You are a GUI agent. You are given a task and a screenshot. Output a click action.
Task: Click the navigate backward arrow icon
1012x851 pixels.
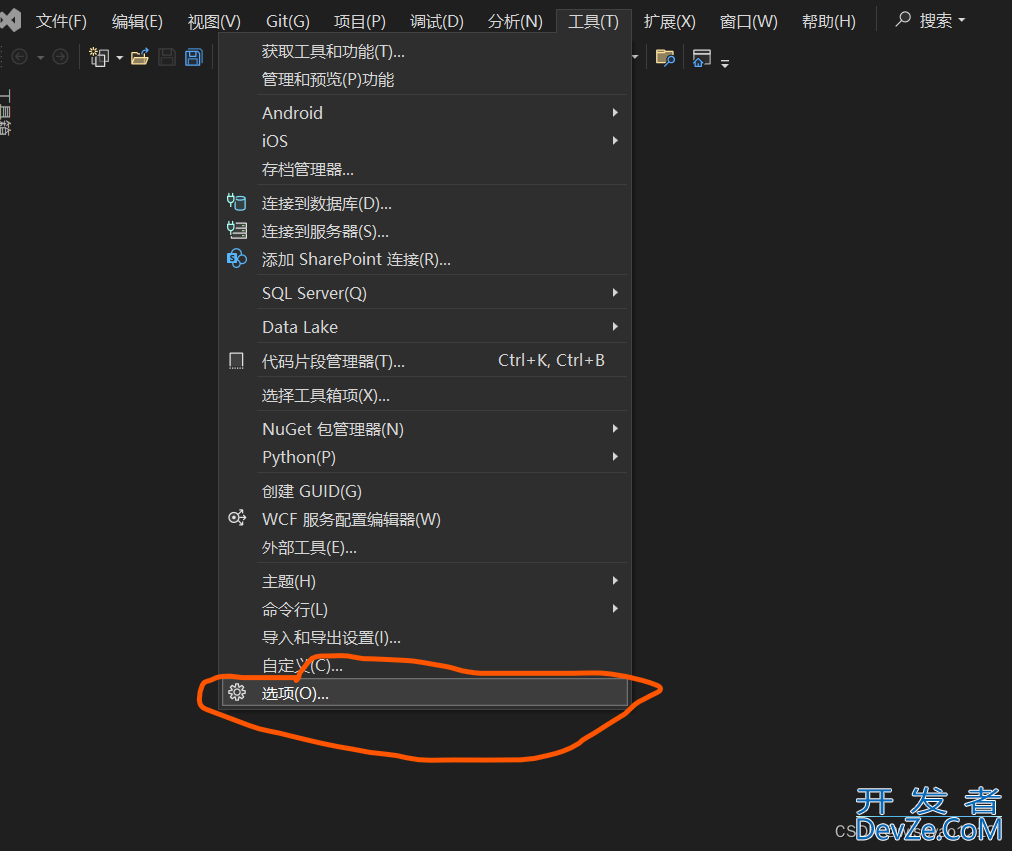20,57
